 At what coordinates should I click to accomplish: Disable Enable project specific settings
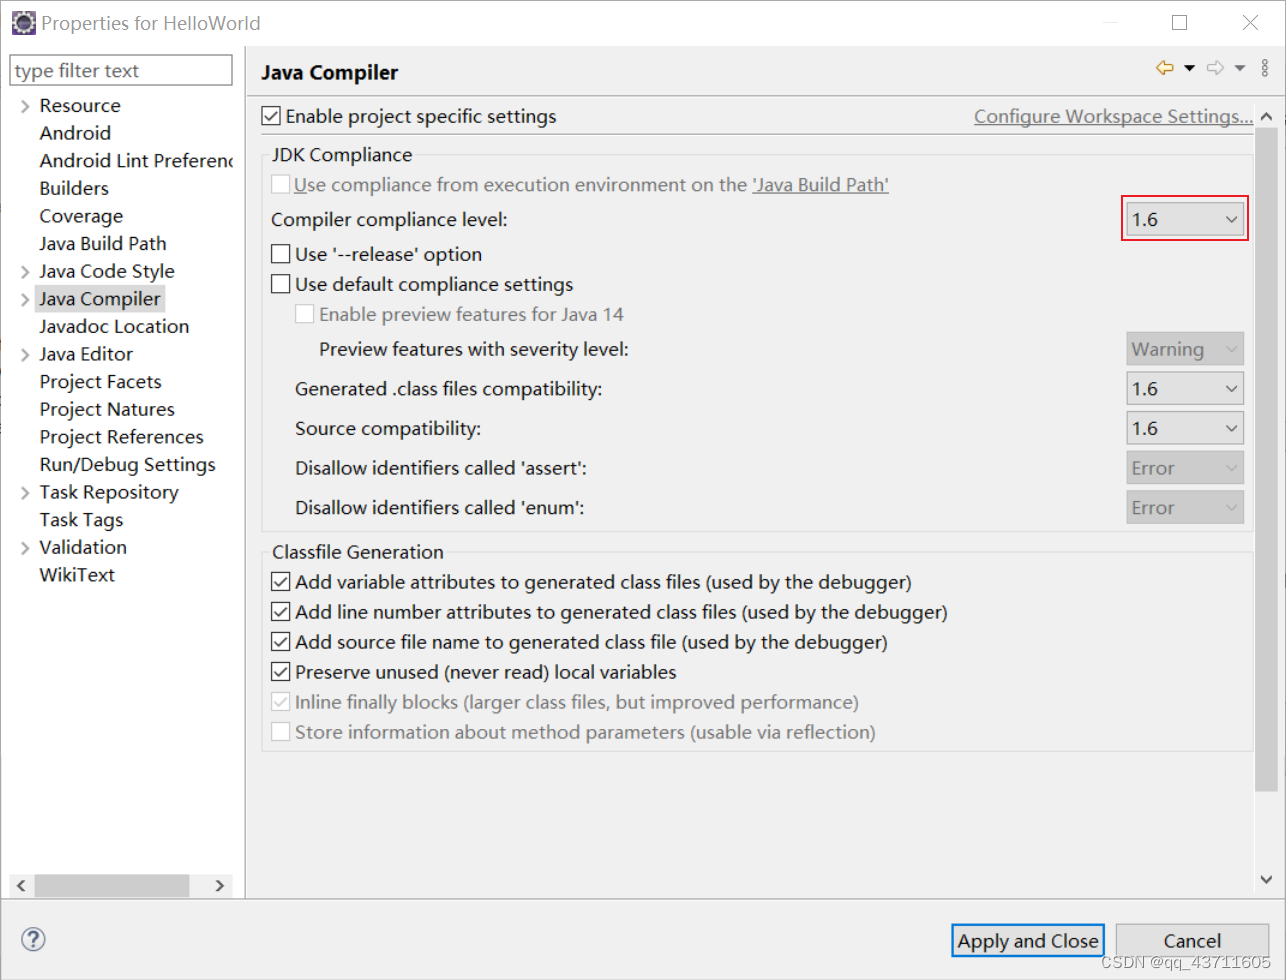point(270,115)
